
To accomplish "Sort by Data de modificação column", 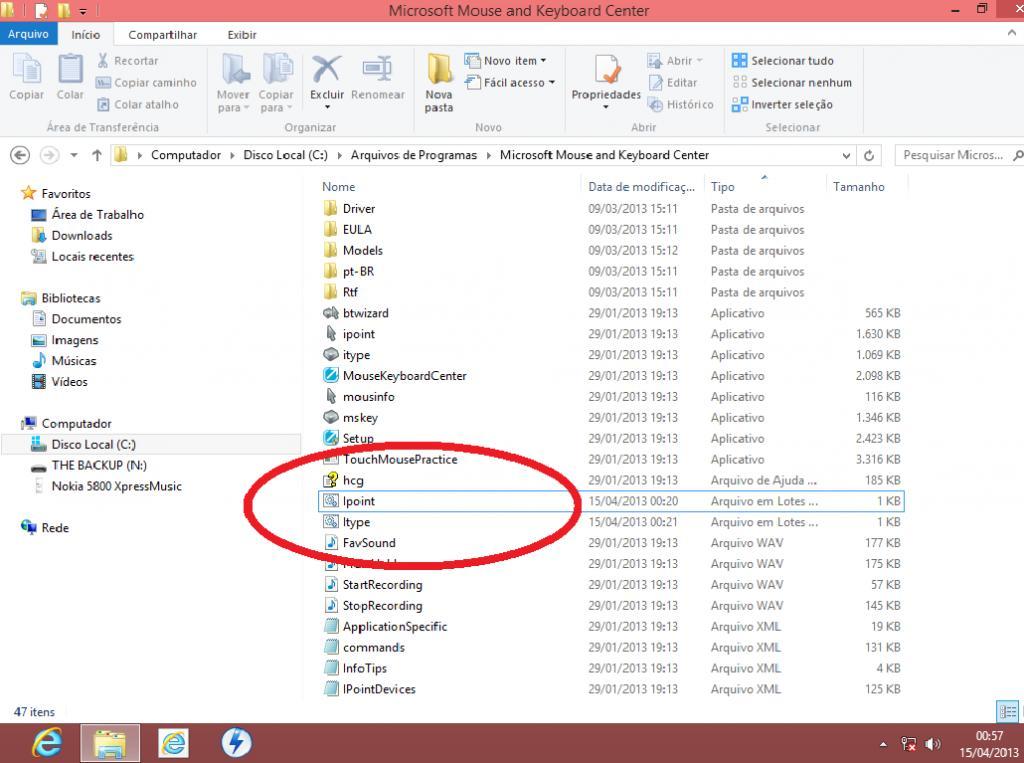I will point(641,187).
